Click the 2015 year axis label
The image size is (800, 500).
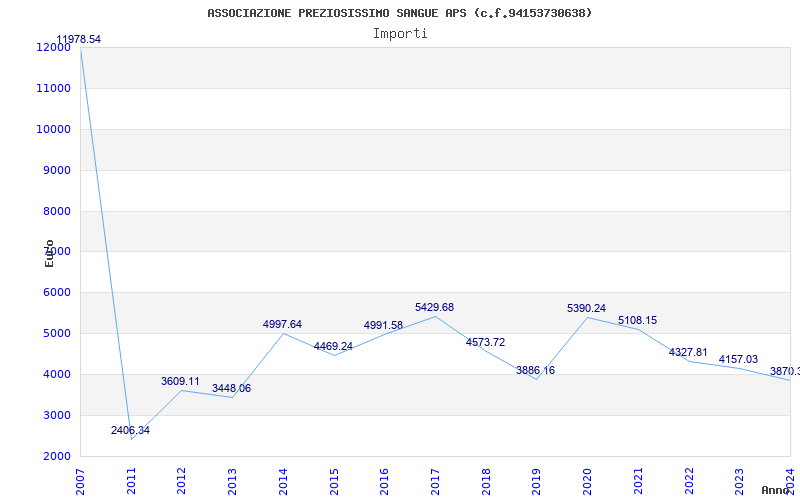pyautogui.click(x=334, y=482)
